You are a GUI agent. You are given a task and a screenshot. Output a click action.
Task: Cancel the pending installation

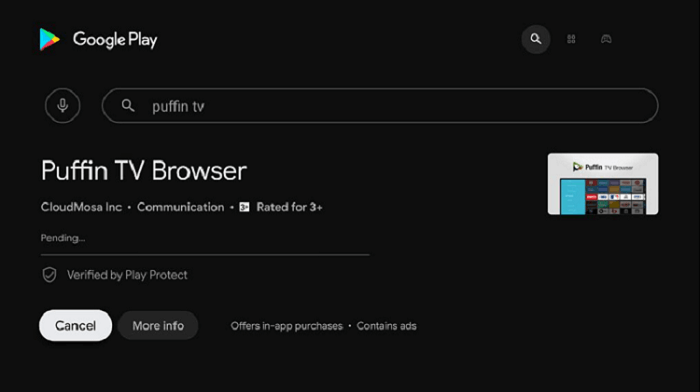pos(75,325)
